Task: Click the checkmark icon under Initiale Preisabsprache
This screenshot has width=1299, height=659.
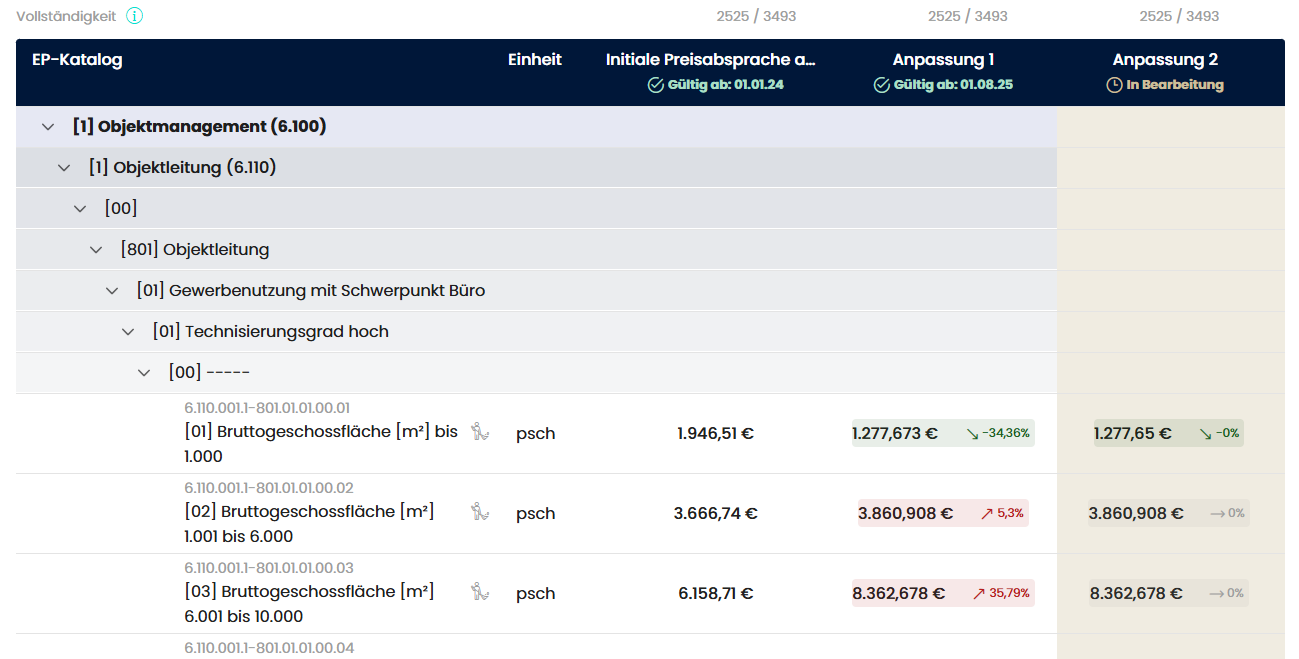Action: [656, 85]
